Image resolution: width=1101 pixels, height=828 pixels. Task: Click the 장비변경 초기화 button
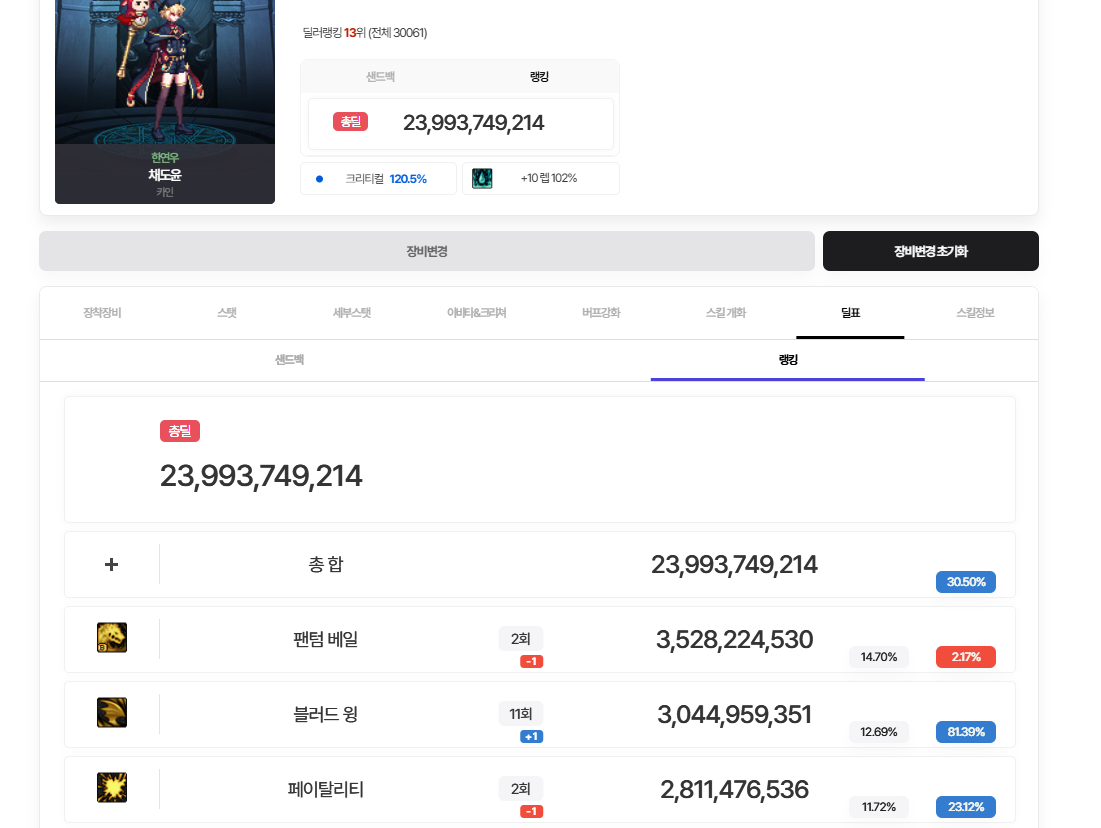tap(930, 251)
